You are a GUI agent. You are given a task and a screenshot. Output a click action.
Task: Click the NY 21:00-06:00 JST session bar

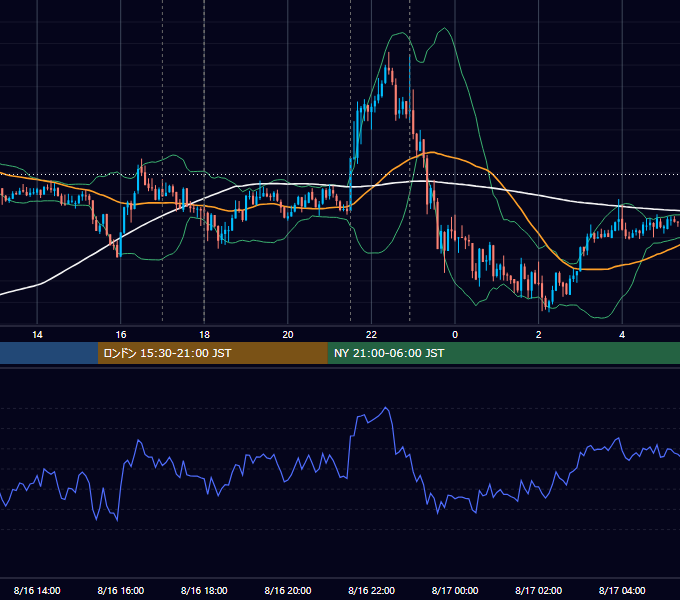pyautogui.click(x=503, y=353)
